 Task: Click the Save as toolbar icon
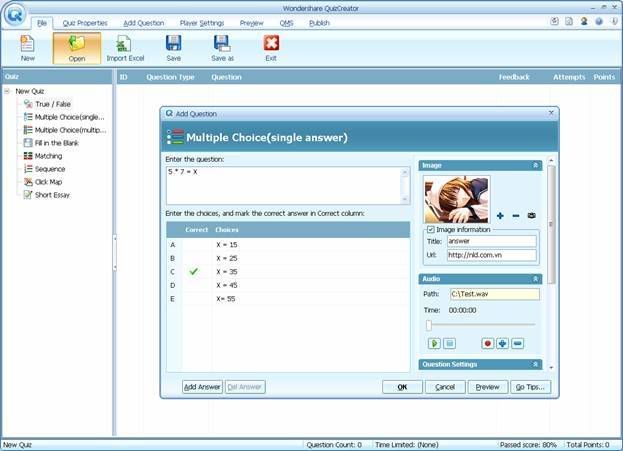pyautogui.click(x=222, y=47)
